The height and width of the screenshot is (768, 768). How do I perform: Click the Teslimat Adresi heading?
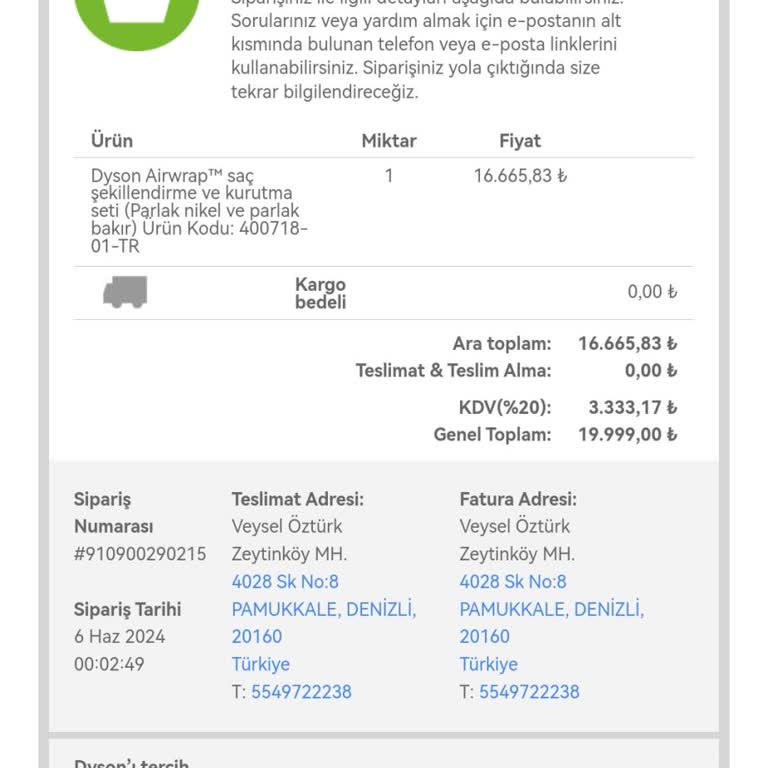coord(298,499)
